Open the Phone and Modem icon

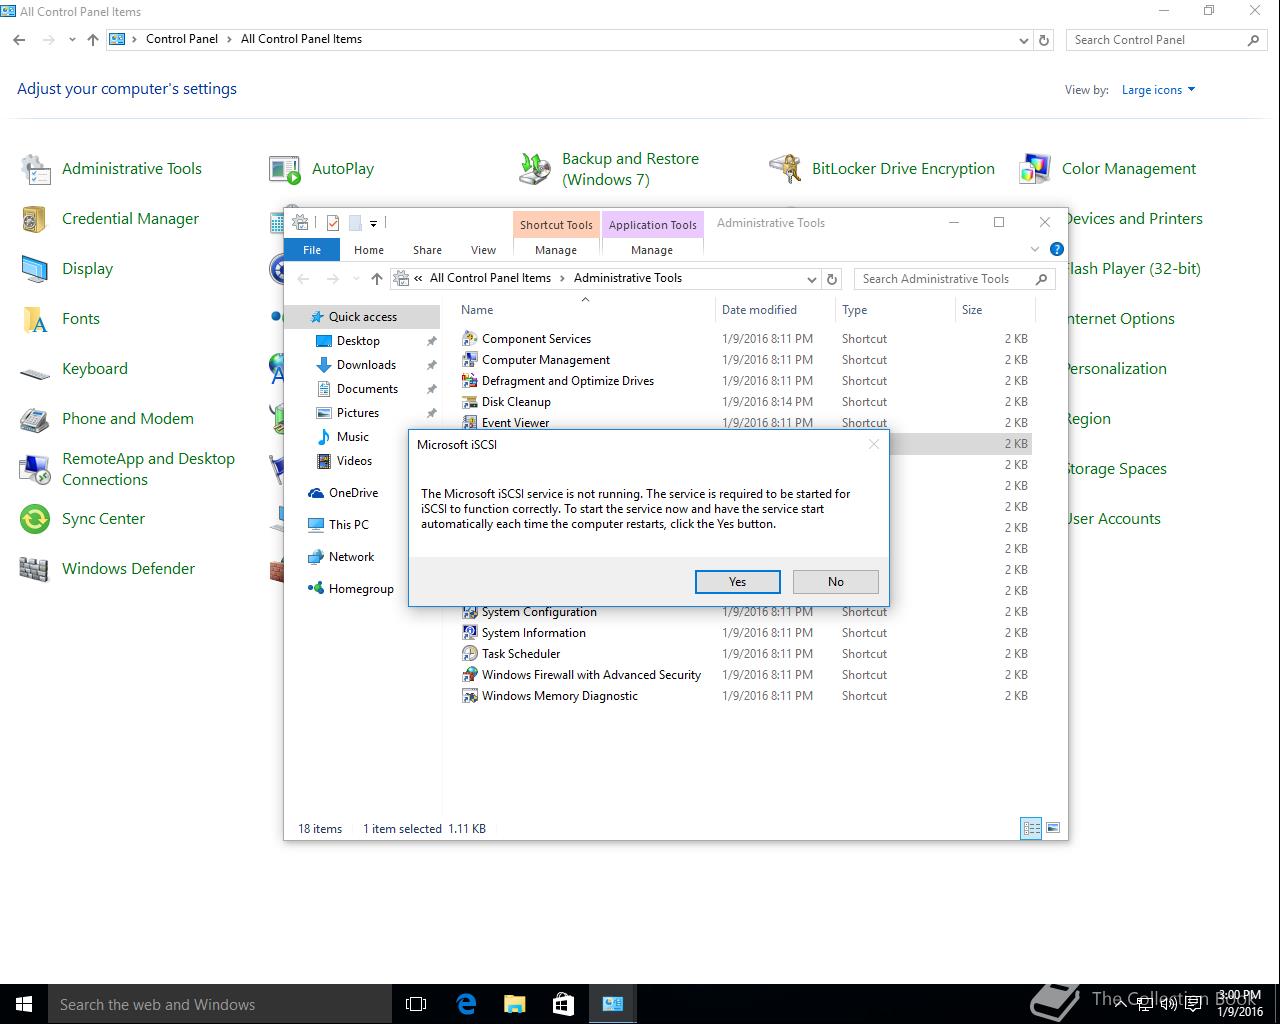coord(36,419)
